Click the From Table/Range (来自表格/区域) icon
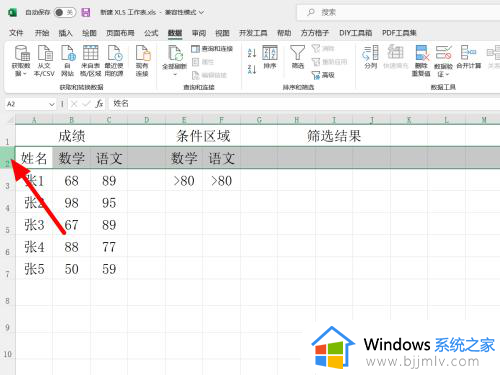This screenshot has height=375, width=500. (91, 53)
